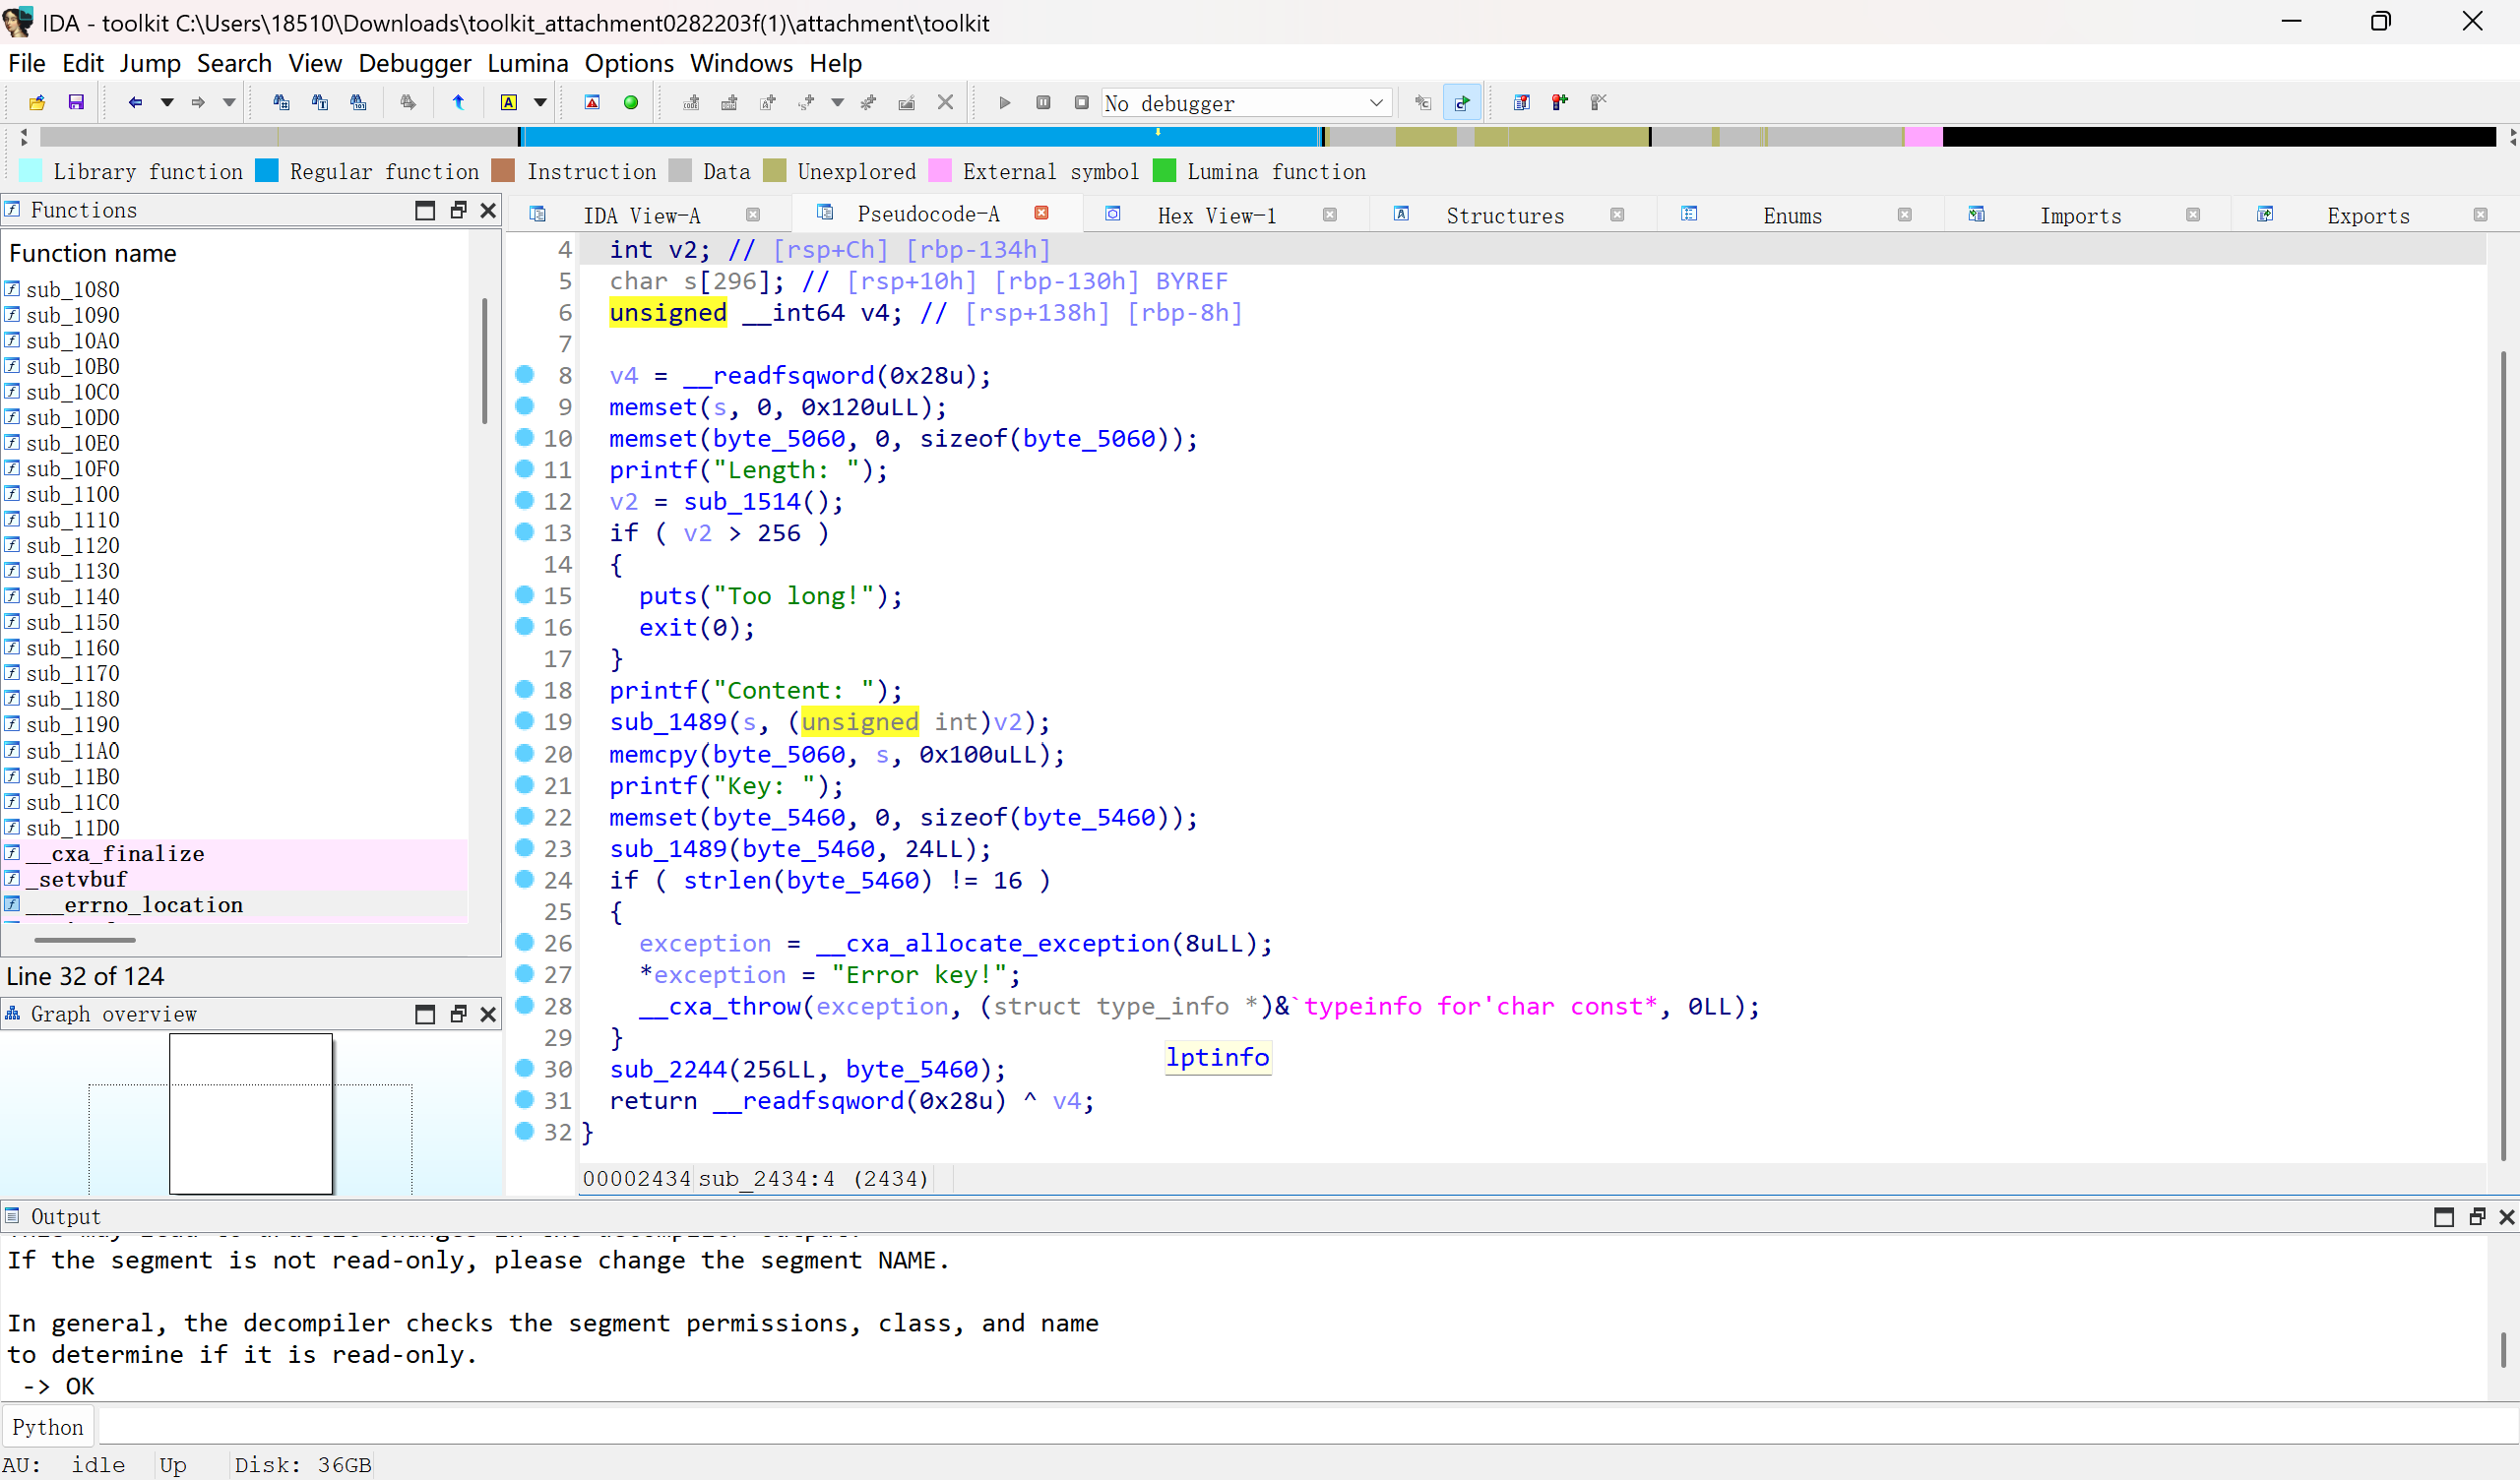Toggle breakpoint dot on line 30
The height and width of the screenshot is (1480, 2520).
524,1068
